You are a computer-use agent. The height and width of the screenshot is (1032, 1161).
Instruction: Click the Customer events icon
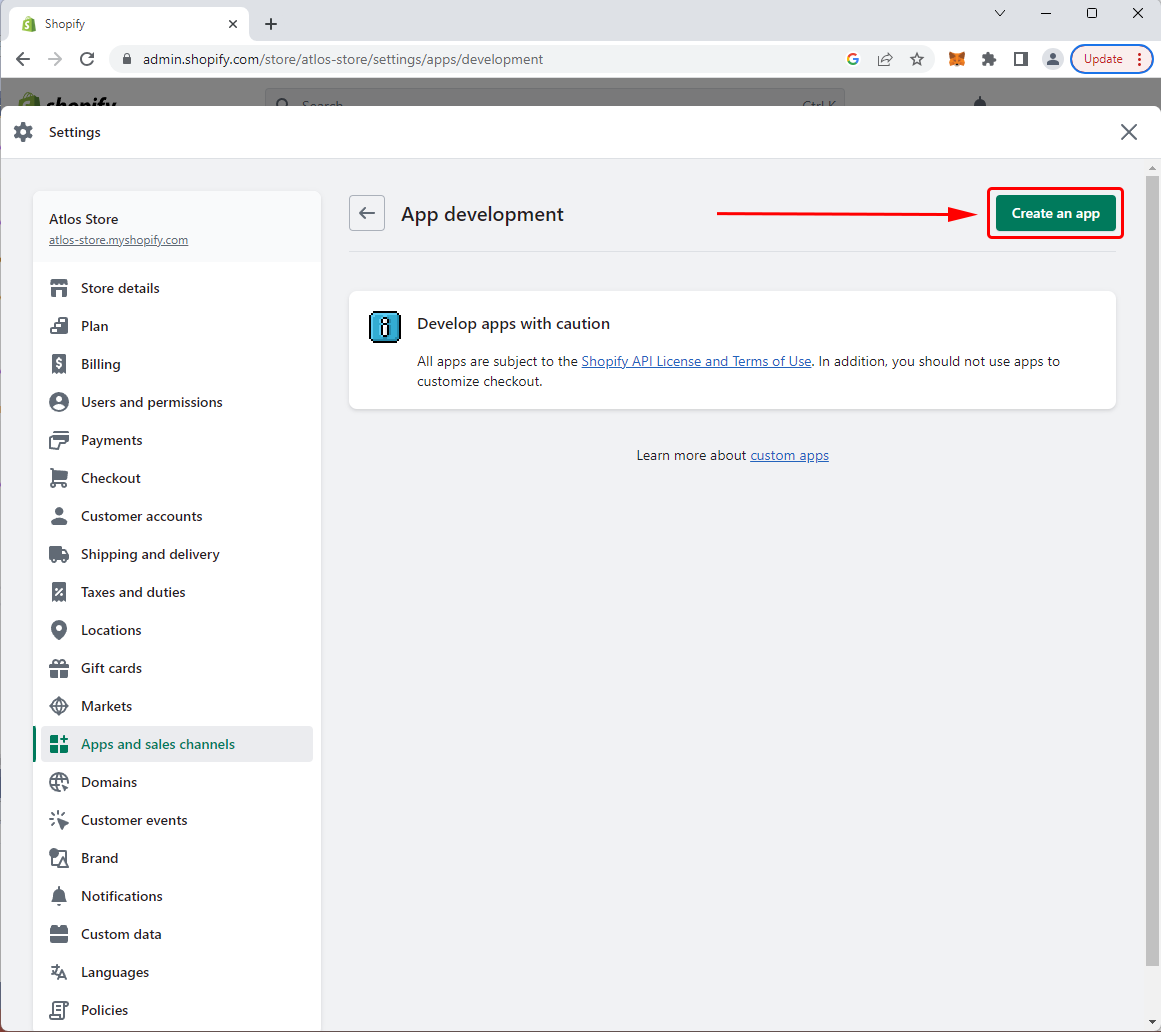coord(58,820)
